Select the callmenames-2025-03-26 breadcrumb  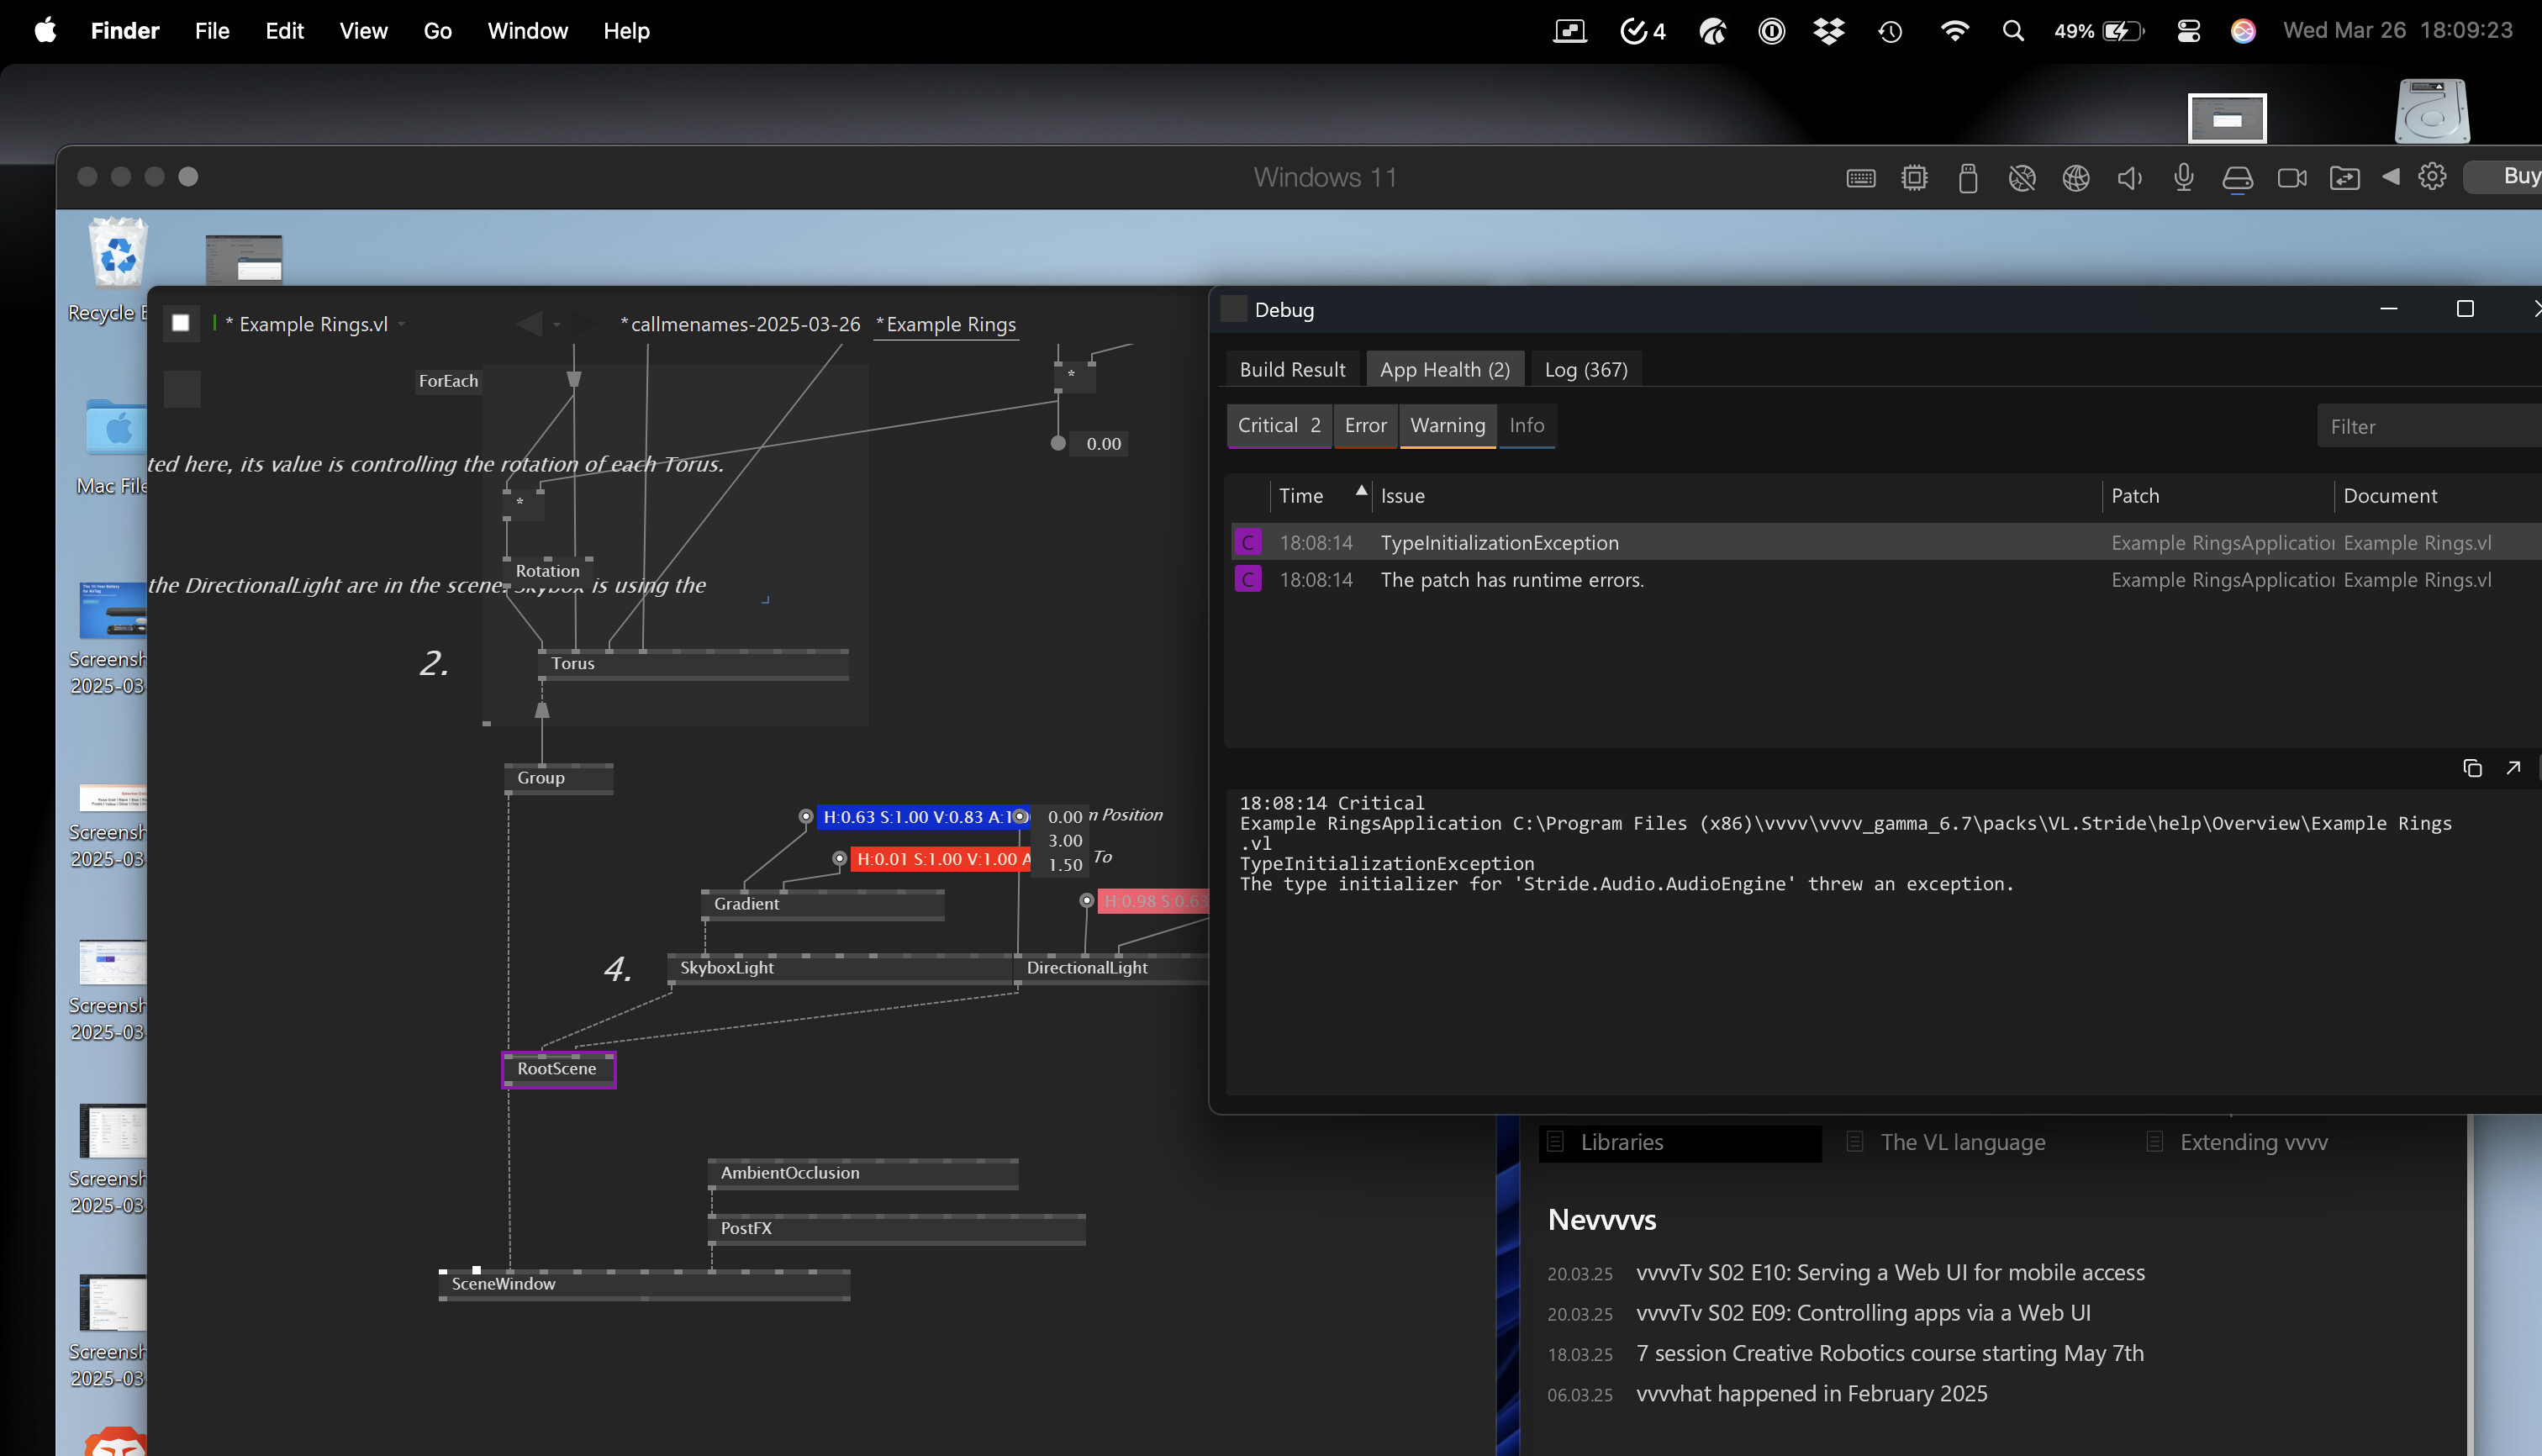pos(740,324)
